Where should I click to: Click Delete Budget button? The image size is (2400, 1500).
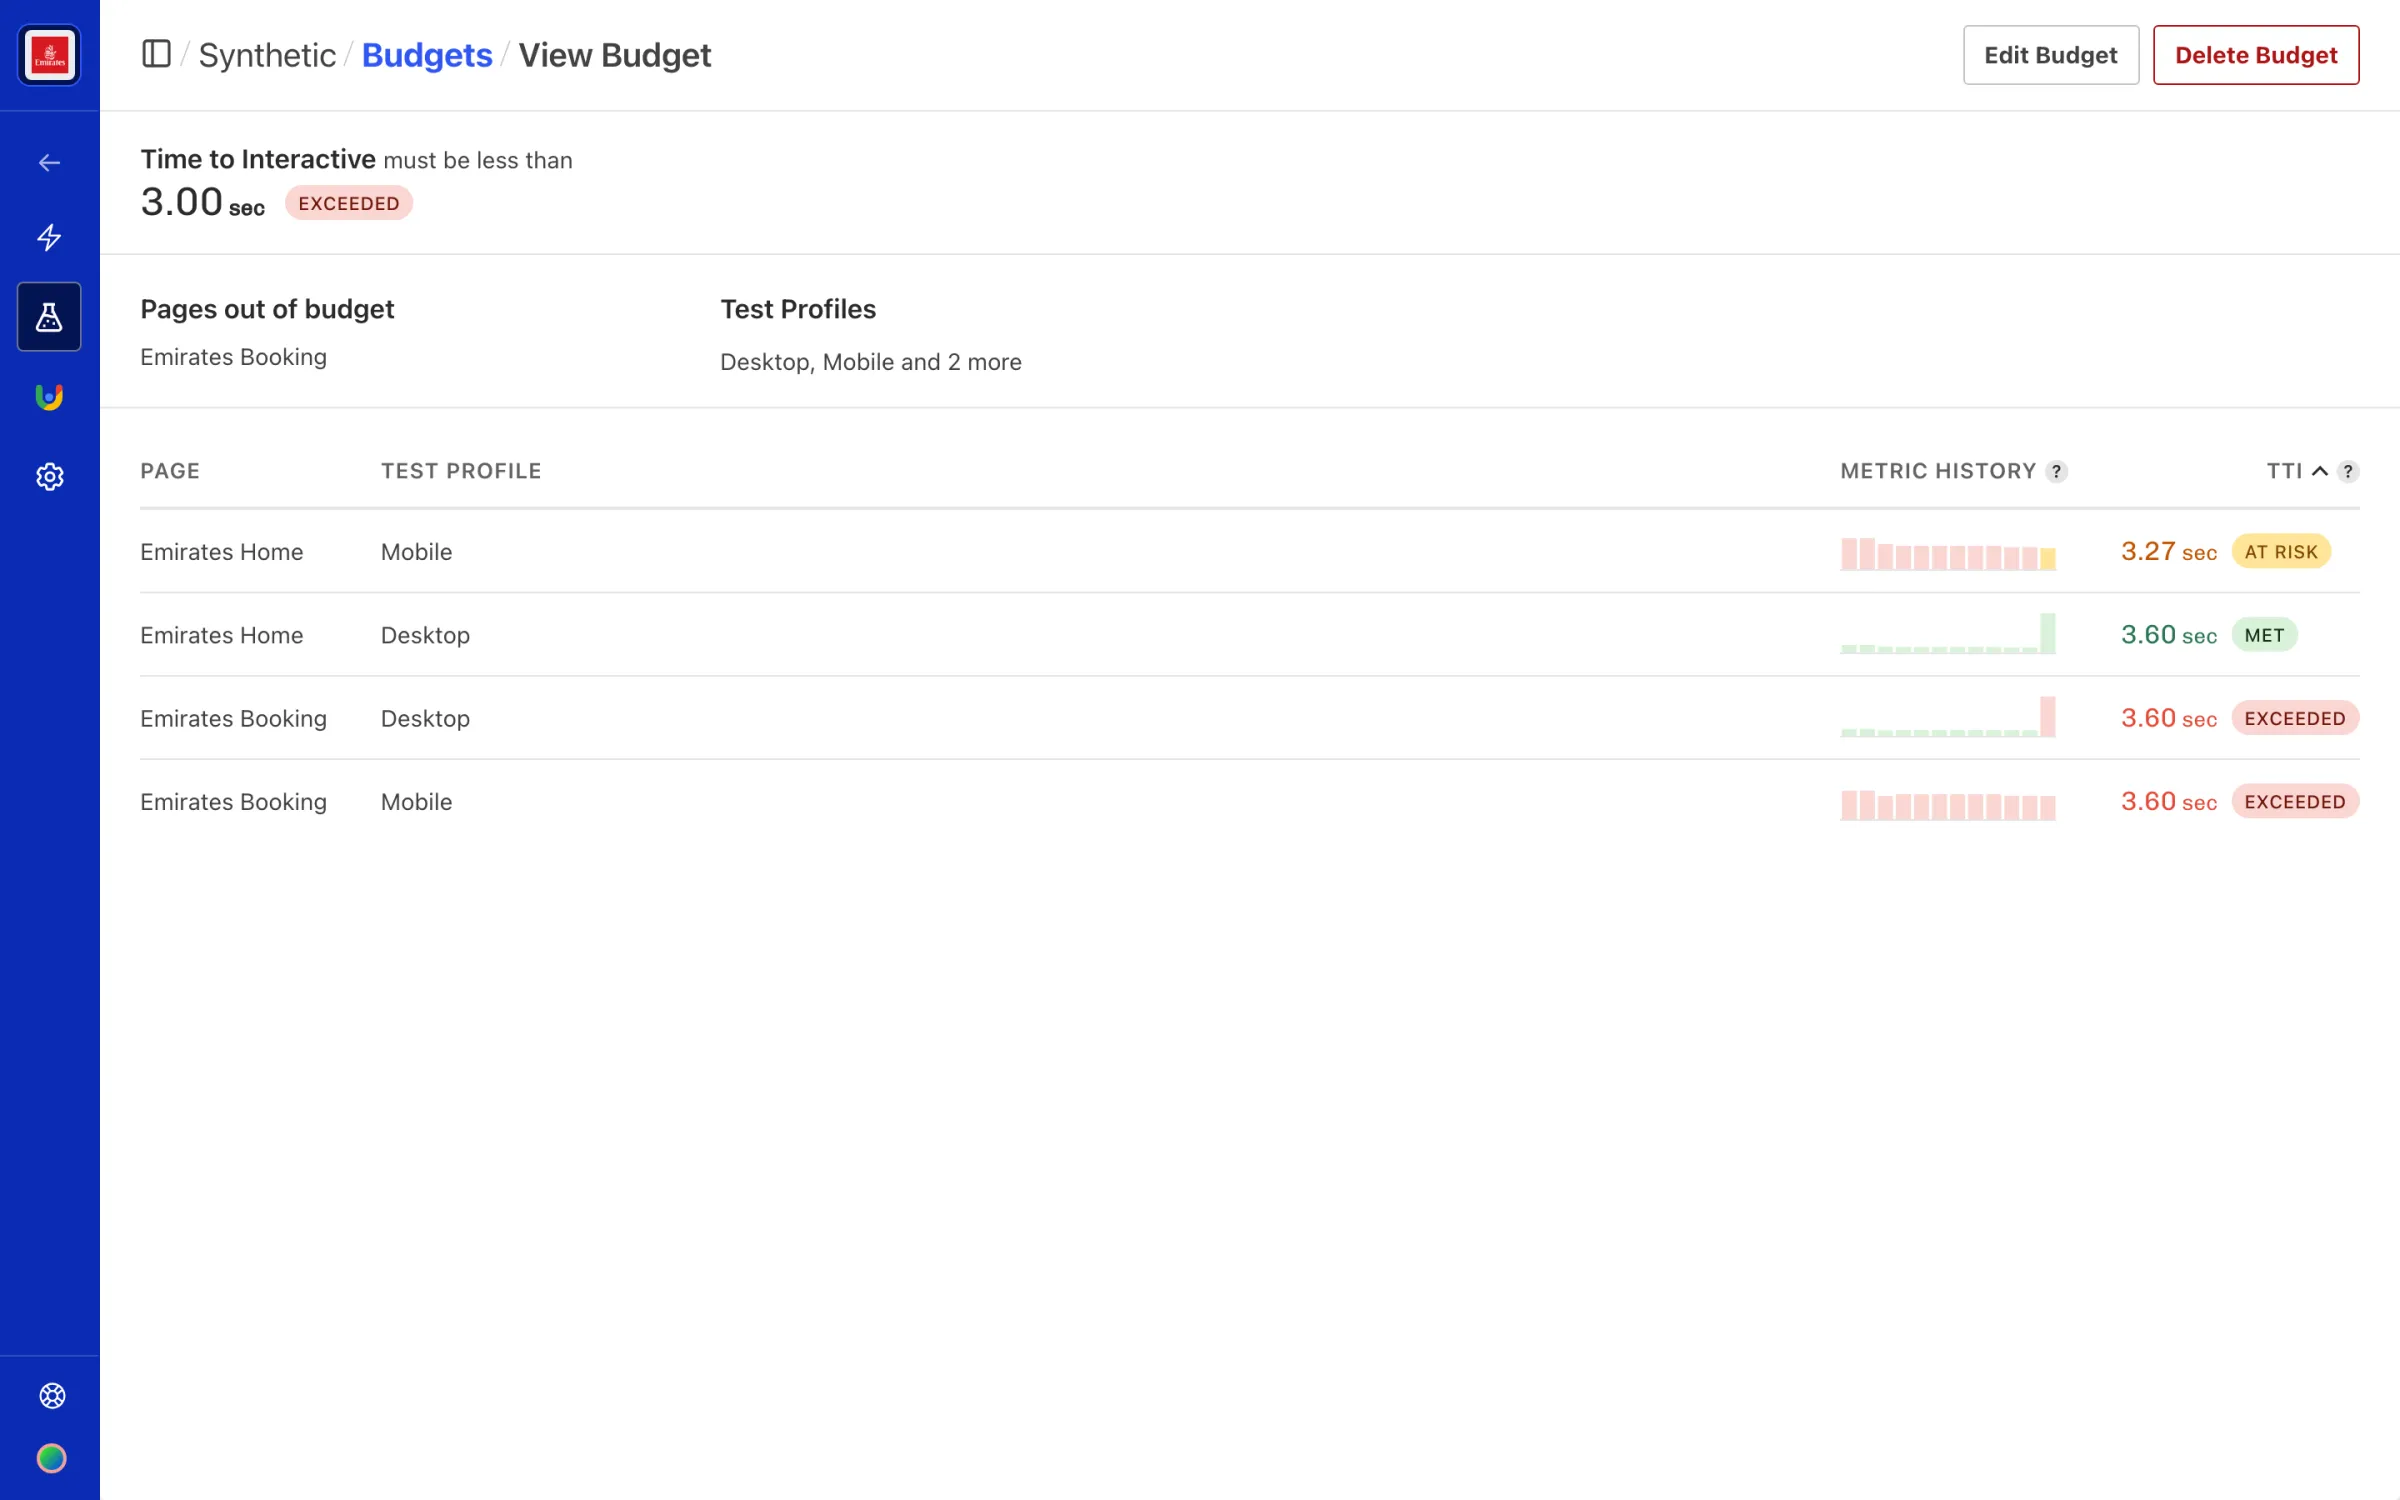pyautogui.click(x=2256, y=55)
